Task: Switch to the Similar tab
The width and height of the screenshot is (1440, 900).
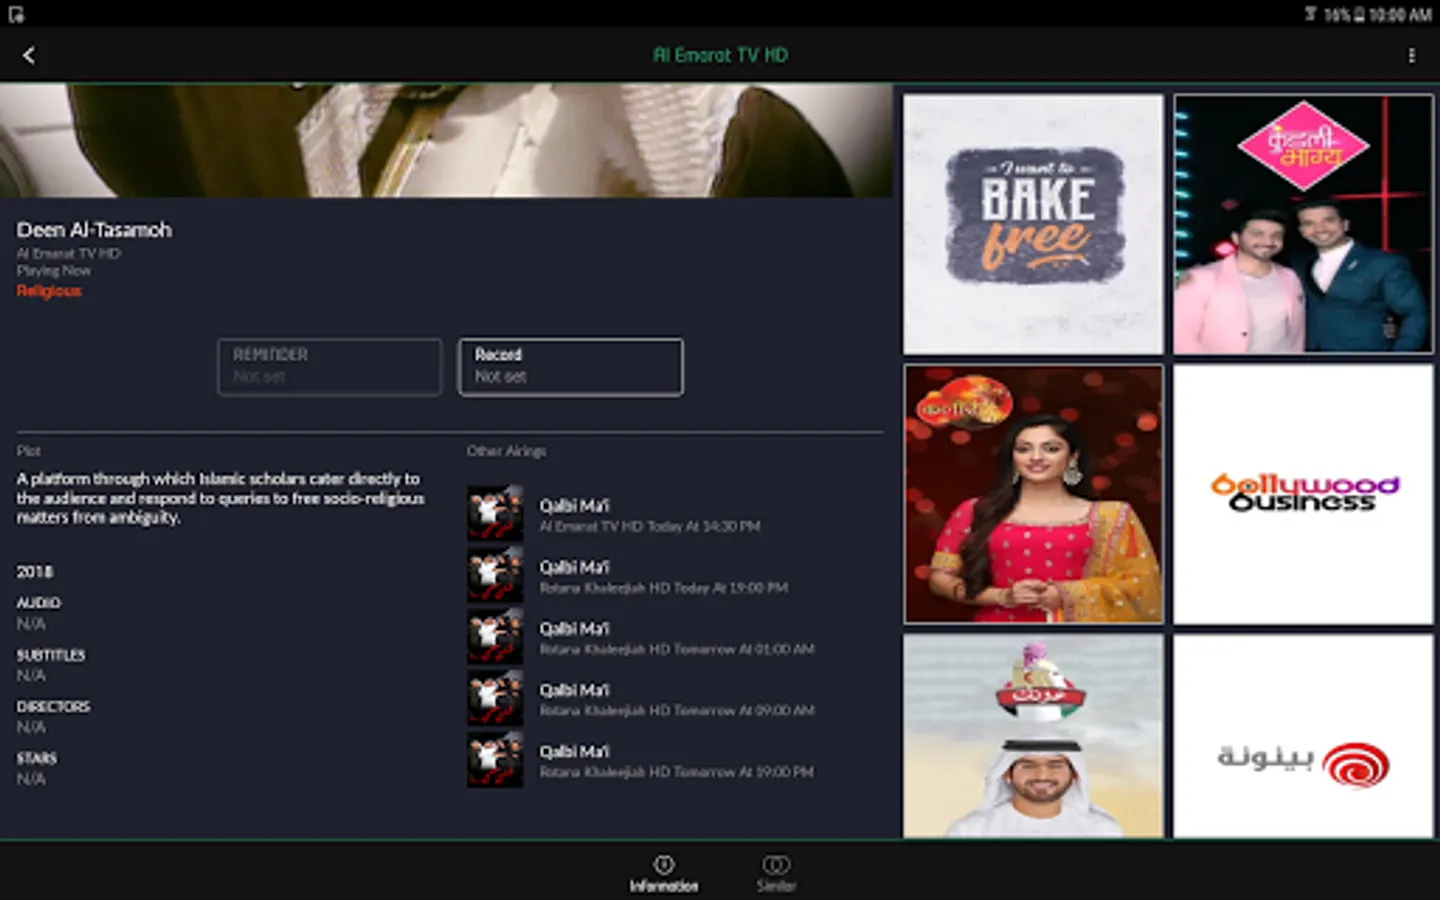Action: [x=776, y=872]
